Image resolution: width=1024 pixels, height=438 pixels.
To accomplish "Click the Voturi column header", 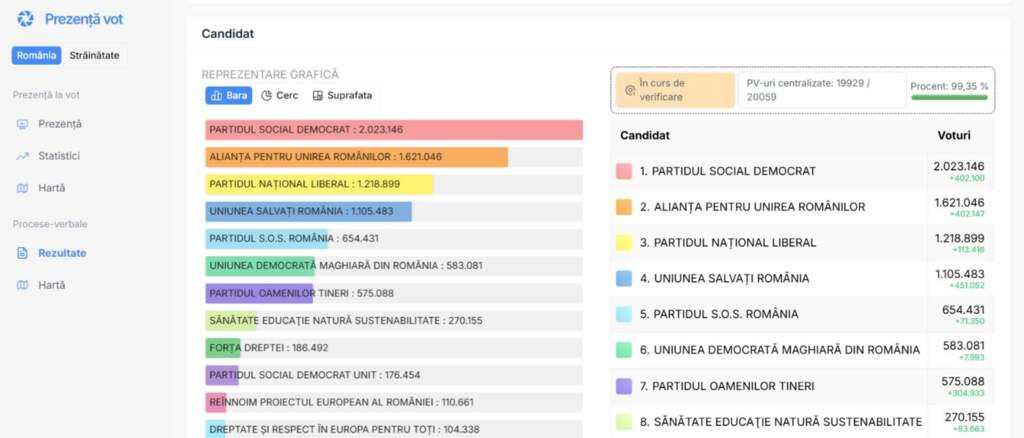I will (x=953, y=135).
